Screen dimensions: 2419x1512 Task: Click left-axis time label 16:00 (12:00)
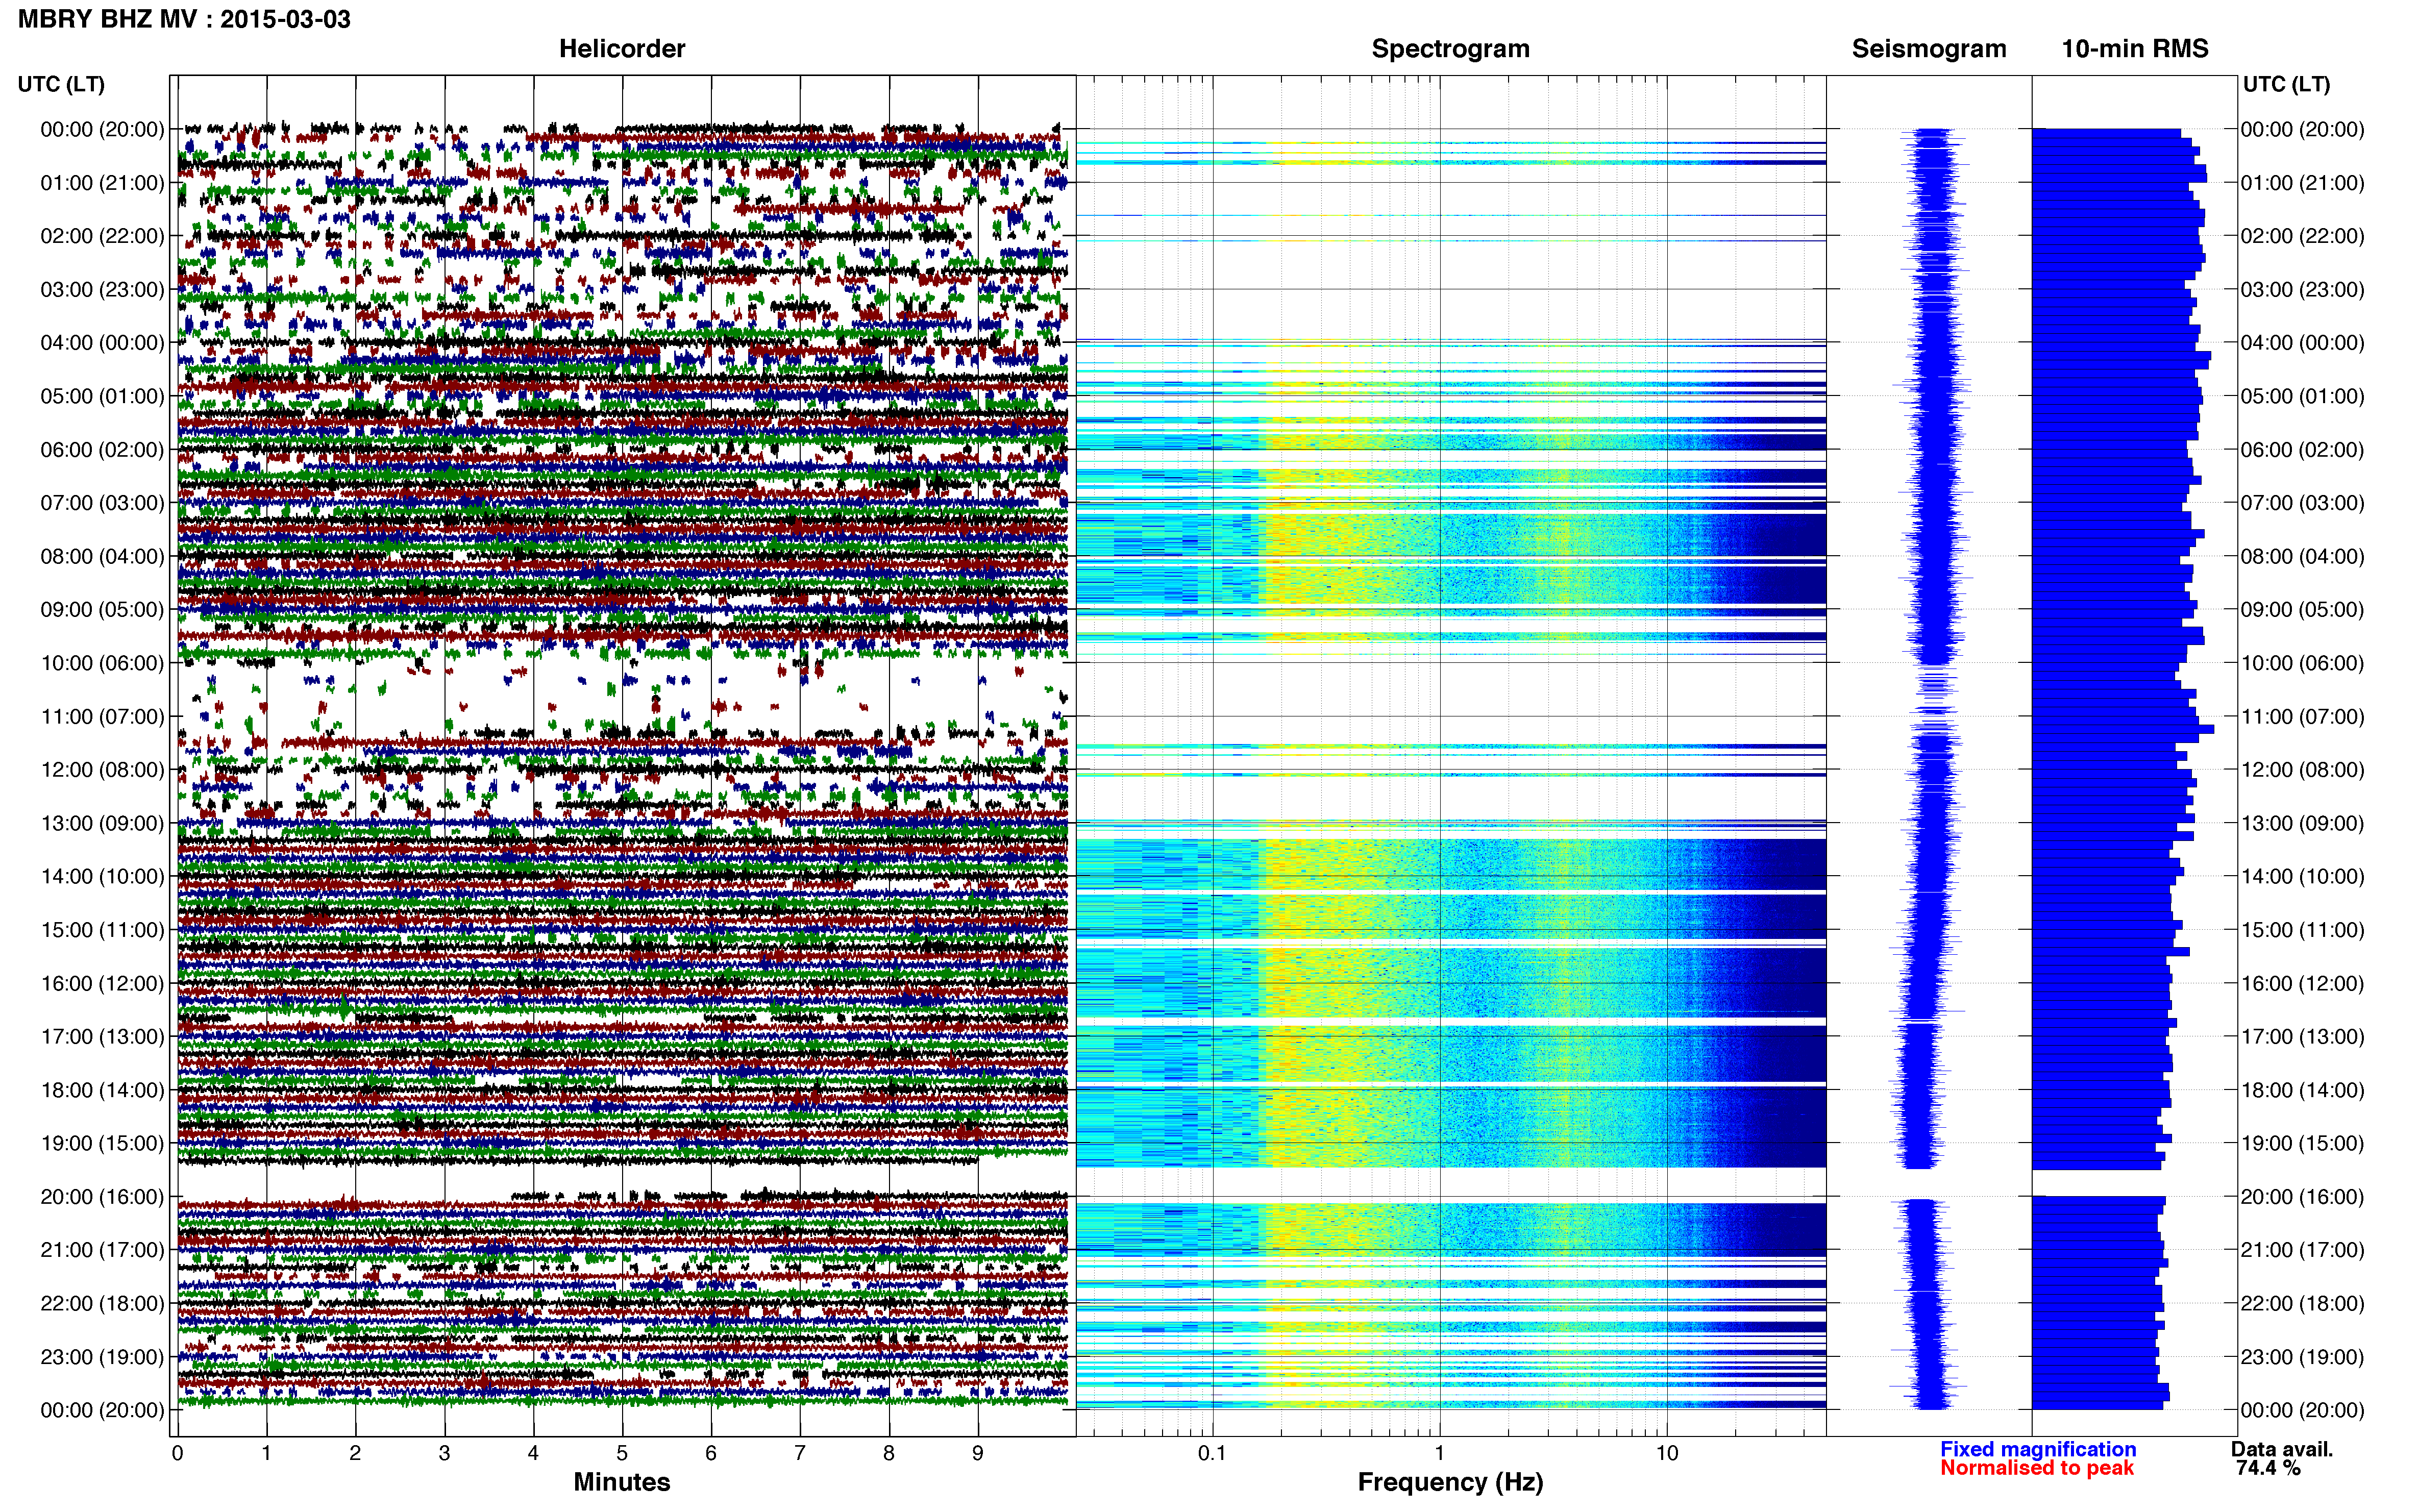tap(102, 984)
